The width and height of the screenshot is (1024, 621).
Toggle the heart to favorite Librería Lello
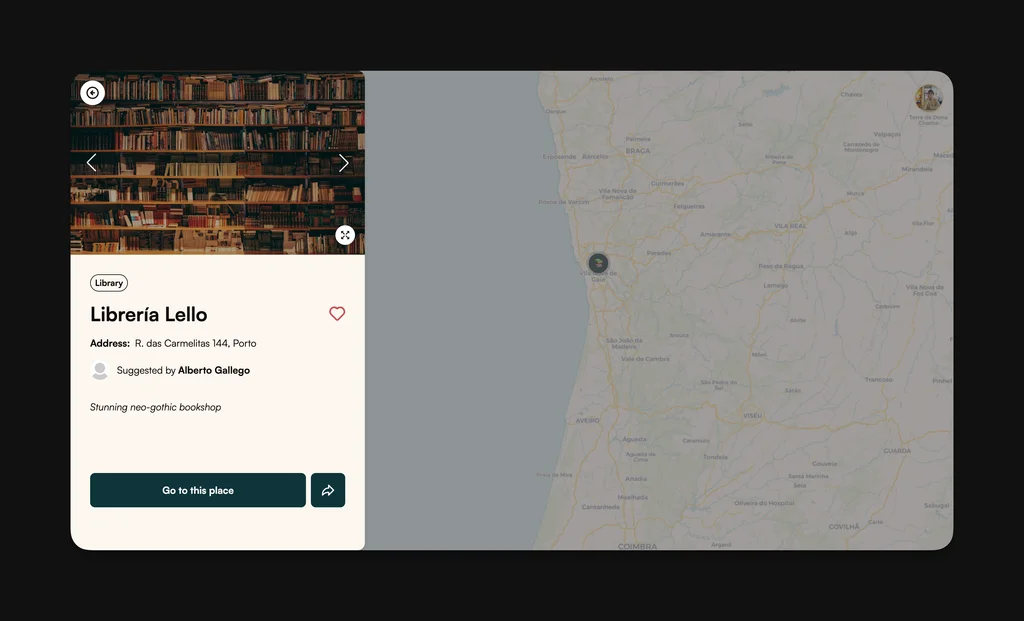tap(337, 314)
